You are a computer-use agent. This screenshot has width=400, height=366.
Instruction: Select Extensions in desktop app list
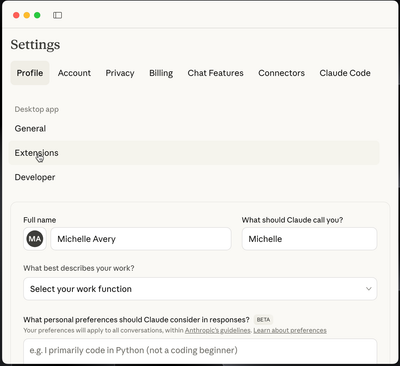tap(194, 153)
